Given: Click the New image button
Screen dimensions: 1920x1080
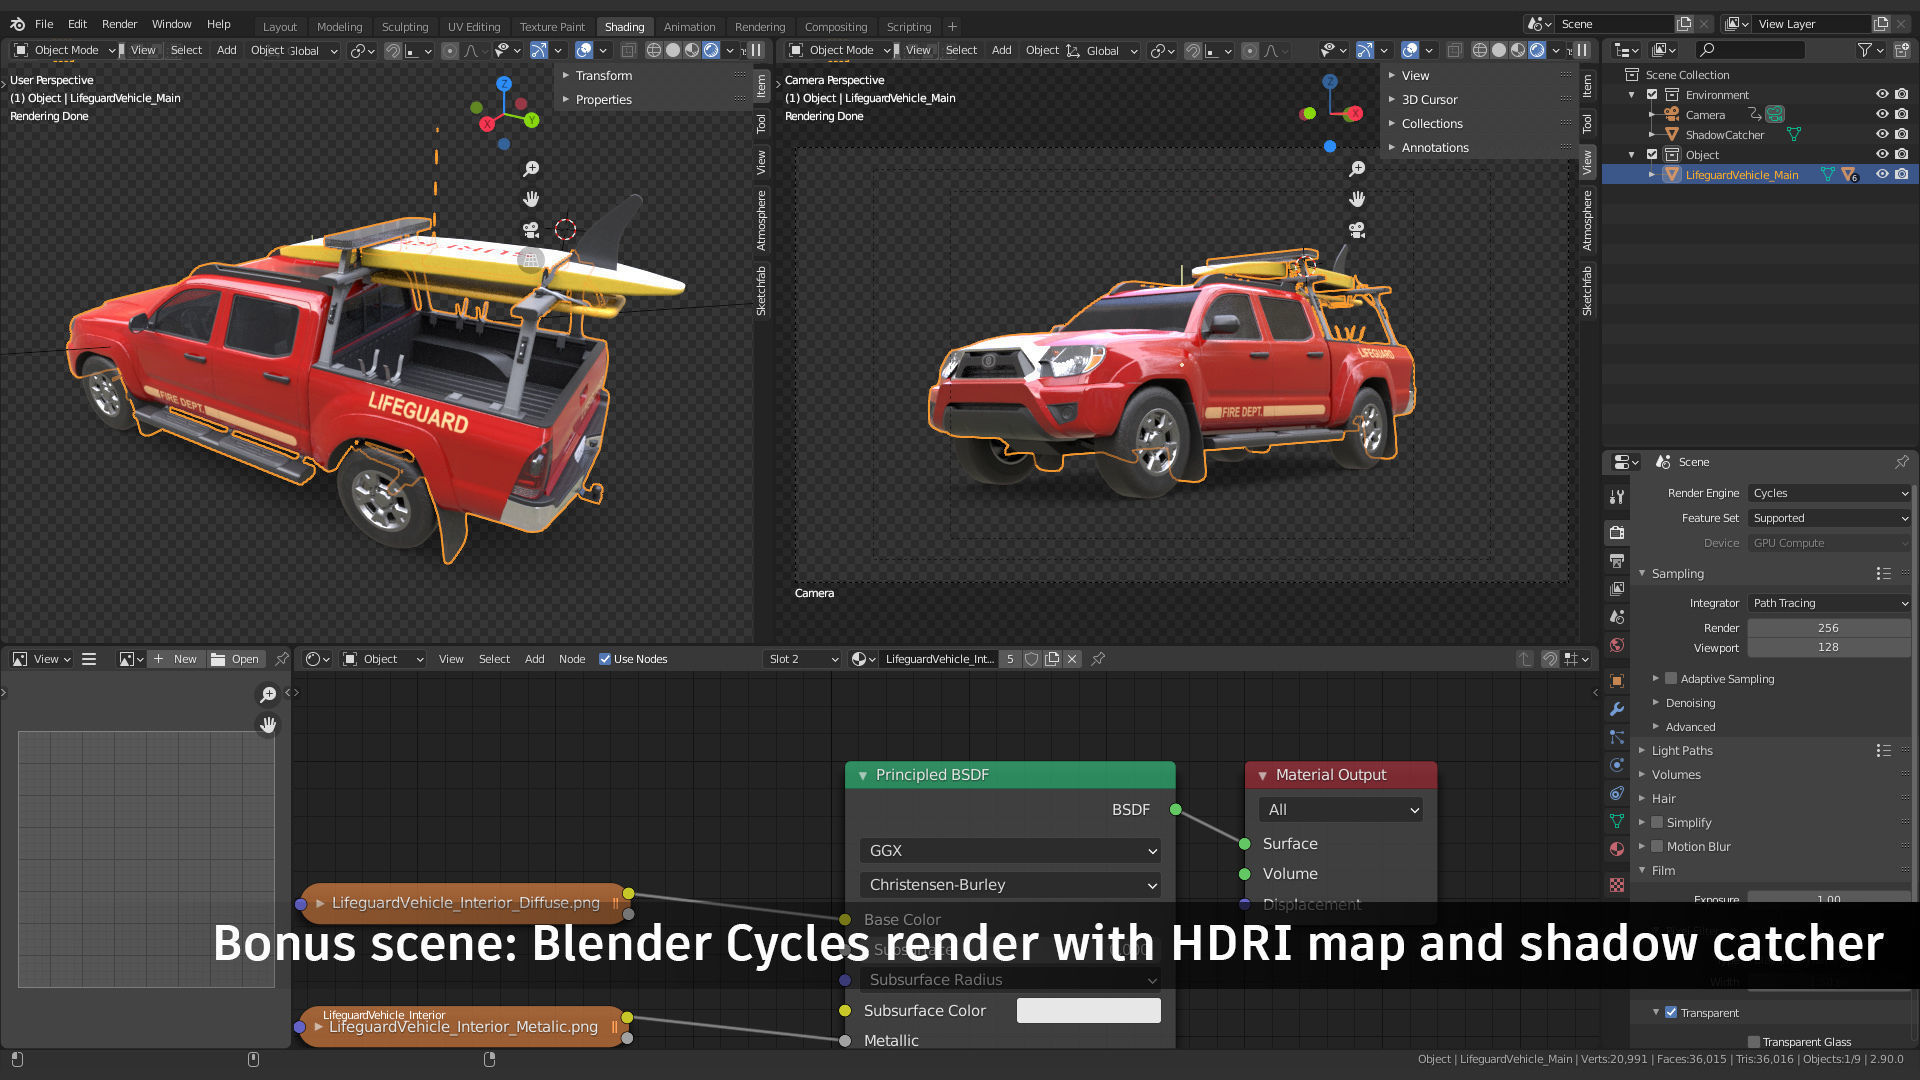Looking at the screenshot, I should (176, 659).
